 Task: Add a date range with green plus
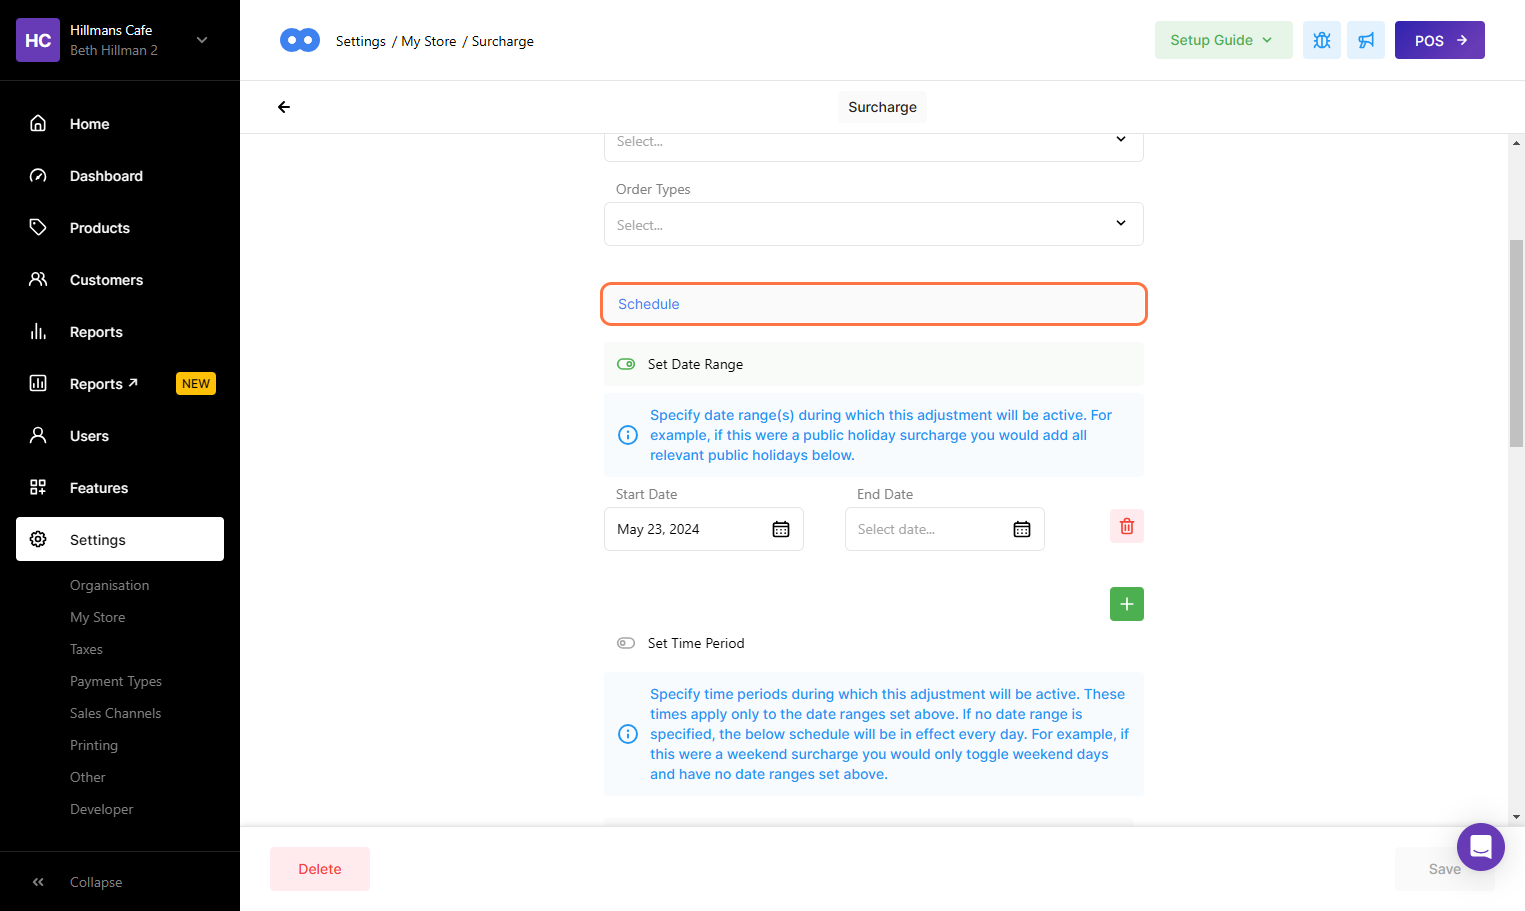[1126, 604]
